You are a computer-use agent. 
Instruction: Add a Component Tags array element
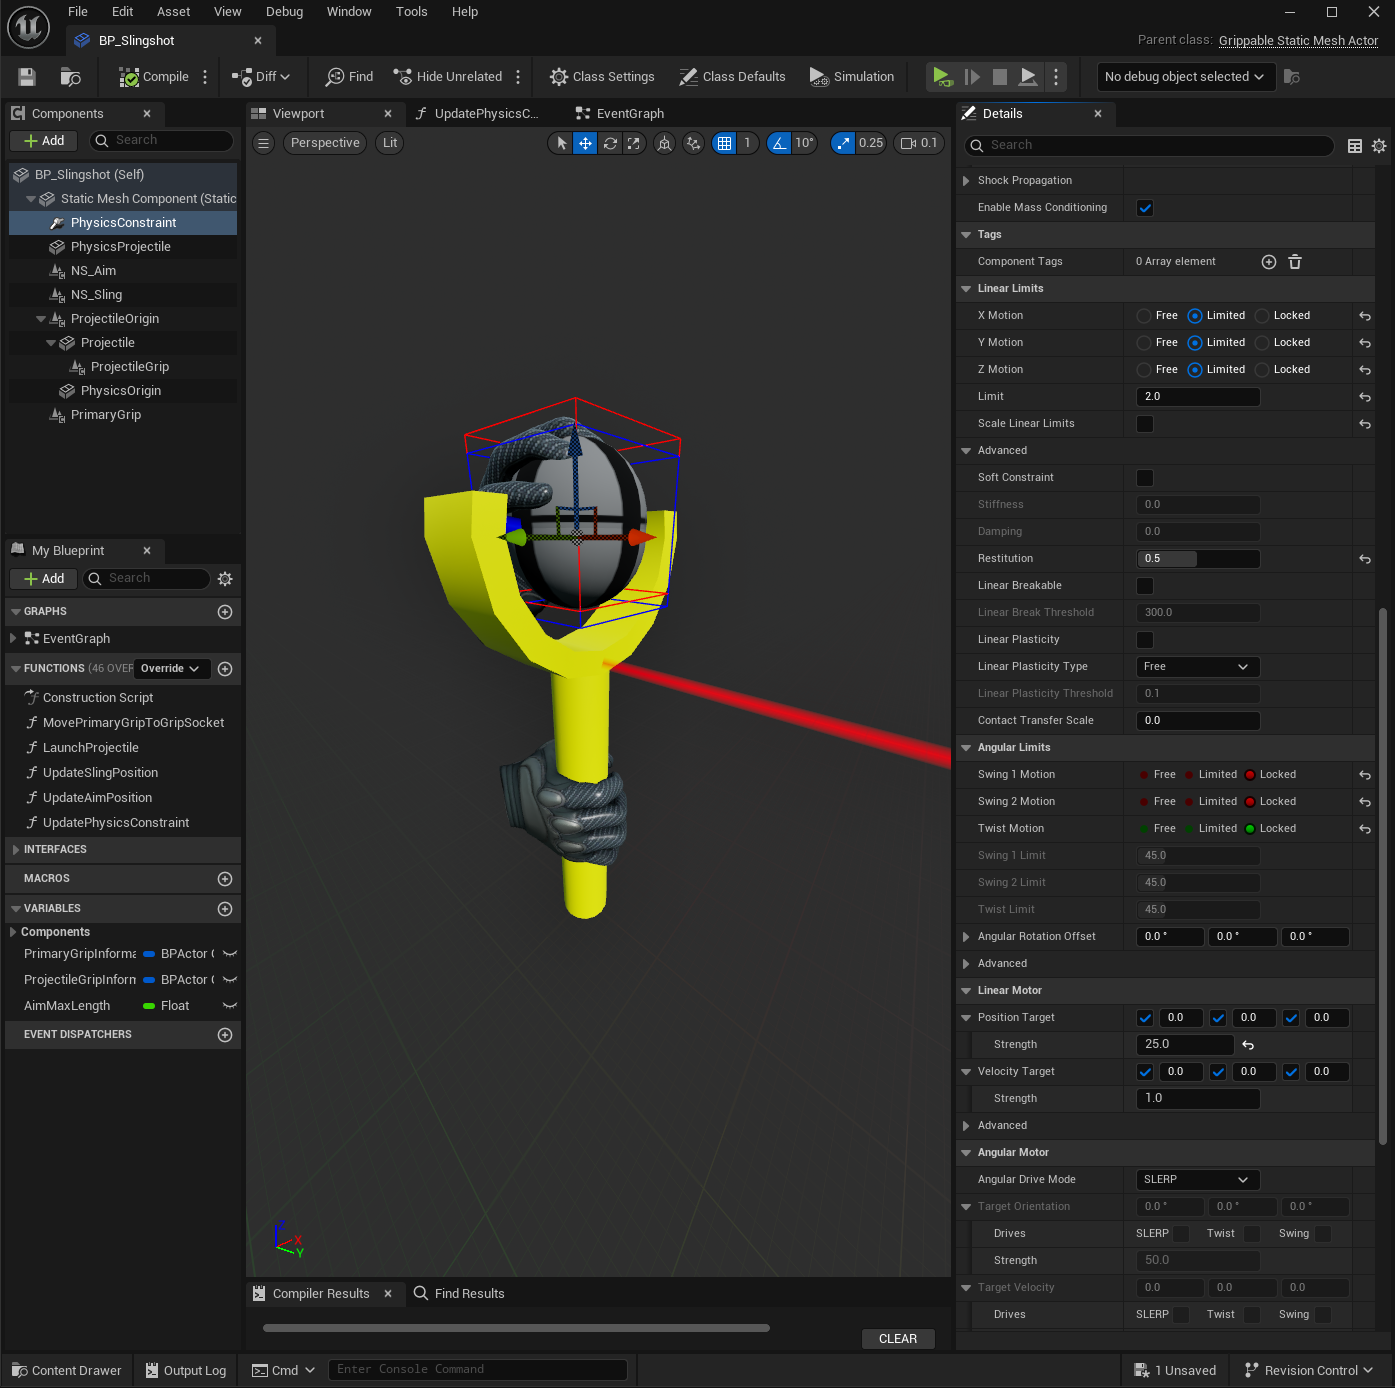tap(1268, 262)
